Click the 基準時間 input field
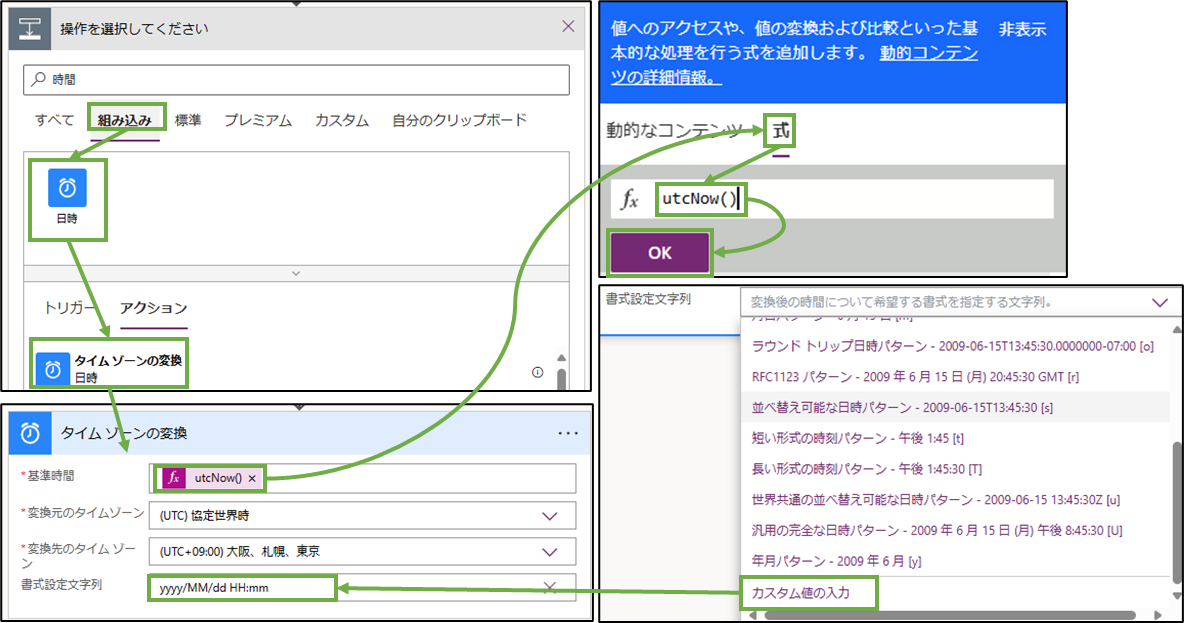Image resolution: width=1184 pixels, height=623 pixels. coord(362,478)
